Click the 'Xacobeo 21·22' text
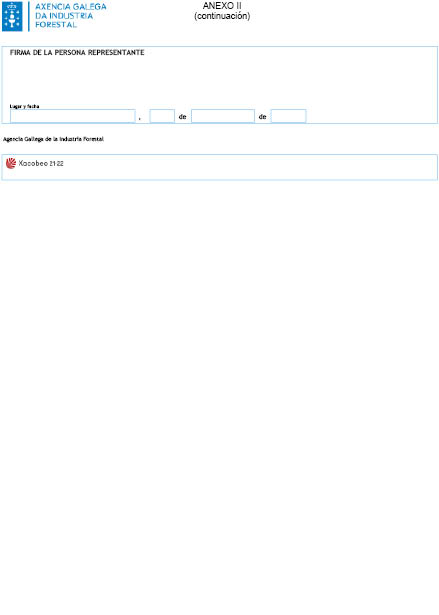The height and width of the screenshot is (615, 439). pyautogui.click(x=41, y=163)
